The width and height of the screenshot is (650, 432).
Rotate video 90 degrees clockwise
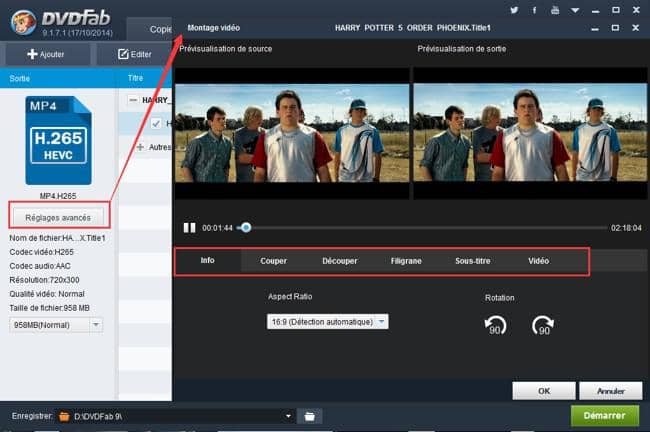pos(543,325)
